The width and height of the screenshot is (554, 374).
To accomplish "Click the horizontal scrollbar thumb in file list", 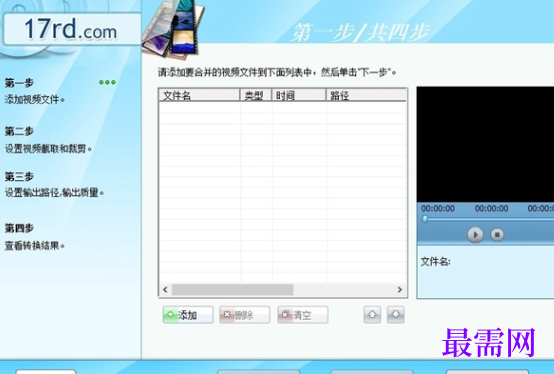I will pos(232,290).
